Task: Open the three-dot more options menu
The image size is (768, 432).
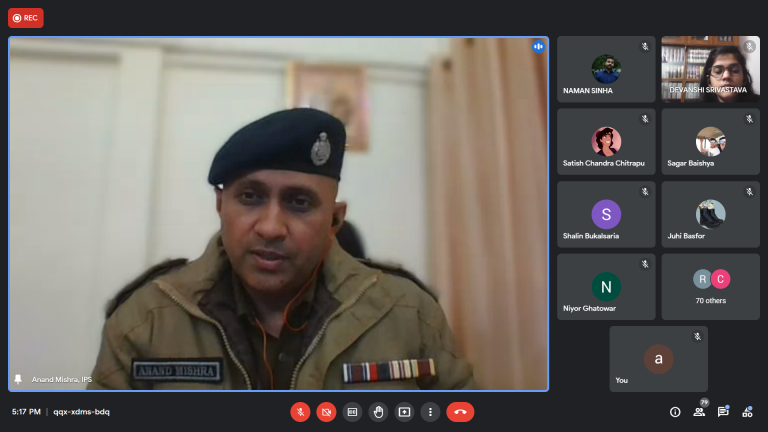Action: pos(430,411)
